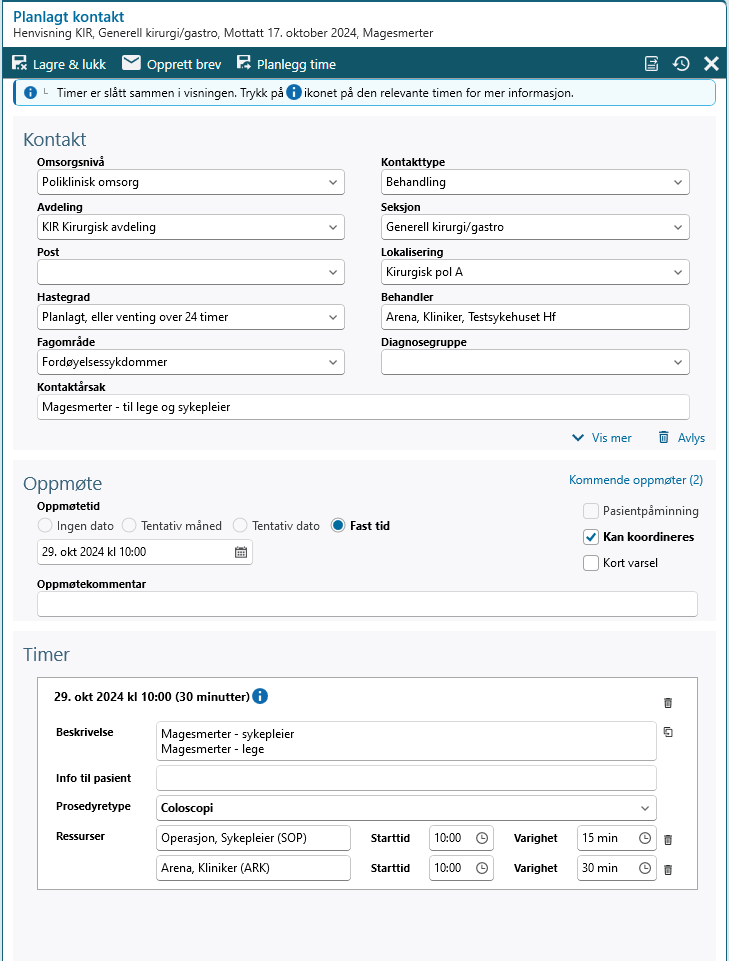
Task: Click the Oppmøtekommentar text field
Action: pos(367,604)
